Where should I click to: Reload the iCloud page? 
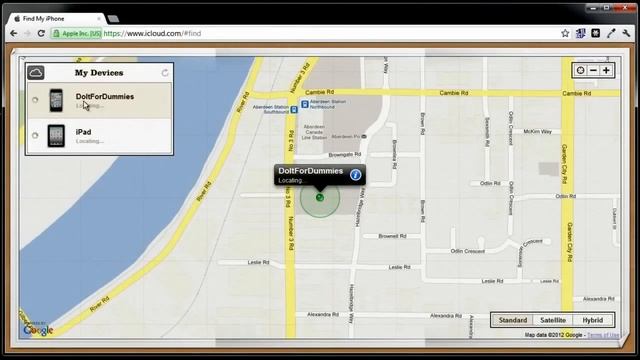click(41, 33)
